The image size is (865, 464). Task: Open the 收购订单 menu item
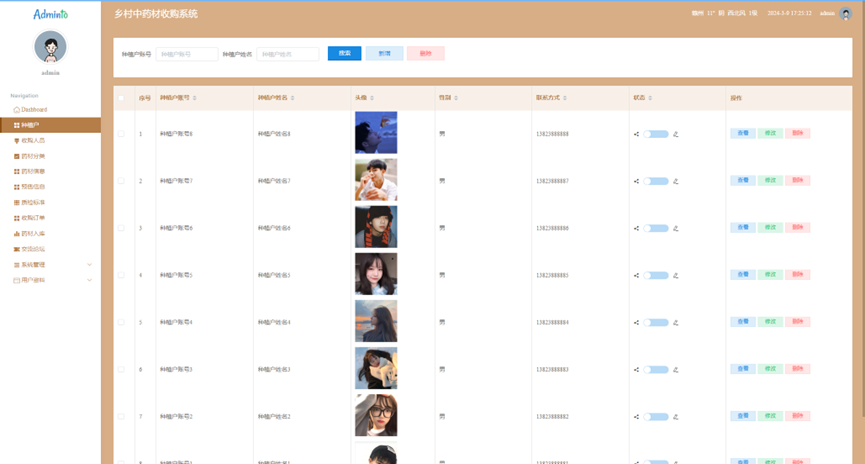(x=50, y=218)
